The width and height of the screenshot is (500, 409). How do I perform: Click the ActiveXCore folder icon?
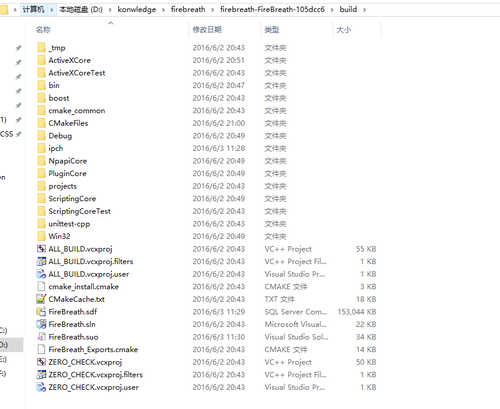(x=41, y=60)
